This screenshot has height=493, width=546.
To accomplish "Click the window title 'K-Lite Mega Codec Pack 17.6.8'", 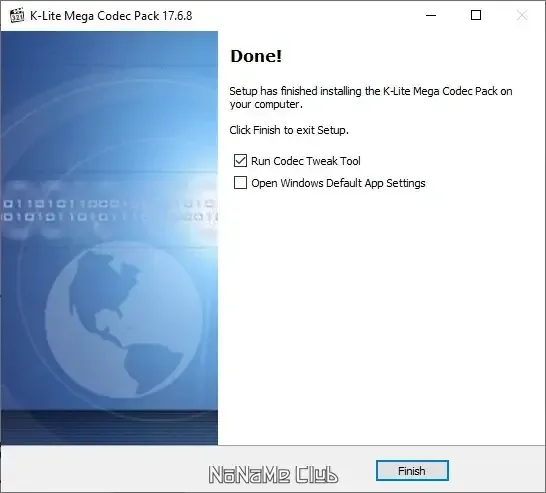I will click(111, 16).
